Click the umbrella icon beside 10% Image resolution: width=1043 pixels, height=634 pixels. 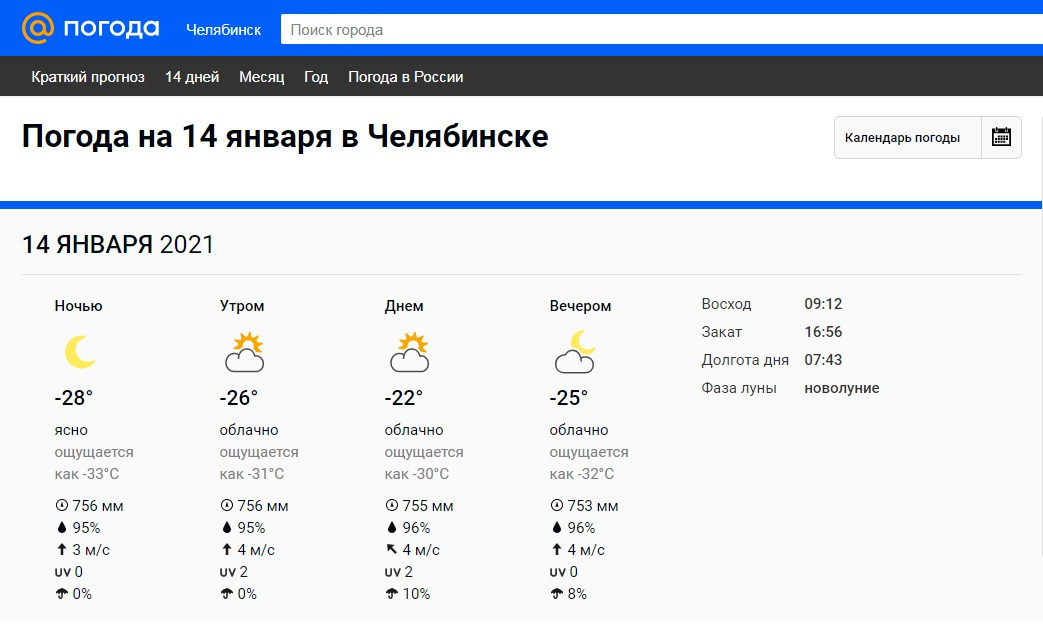[392, 593]
